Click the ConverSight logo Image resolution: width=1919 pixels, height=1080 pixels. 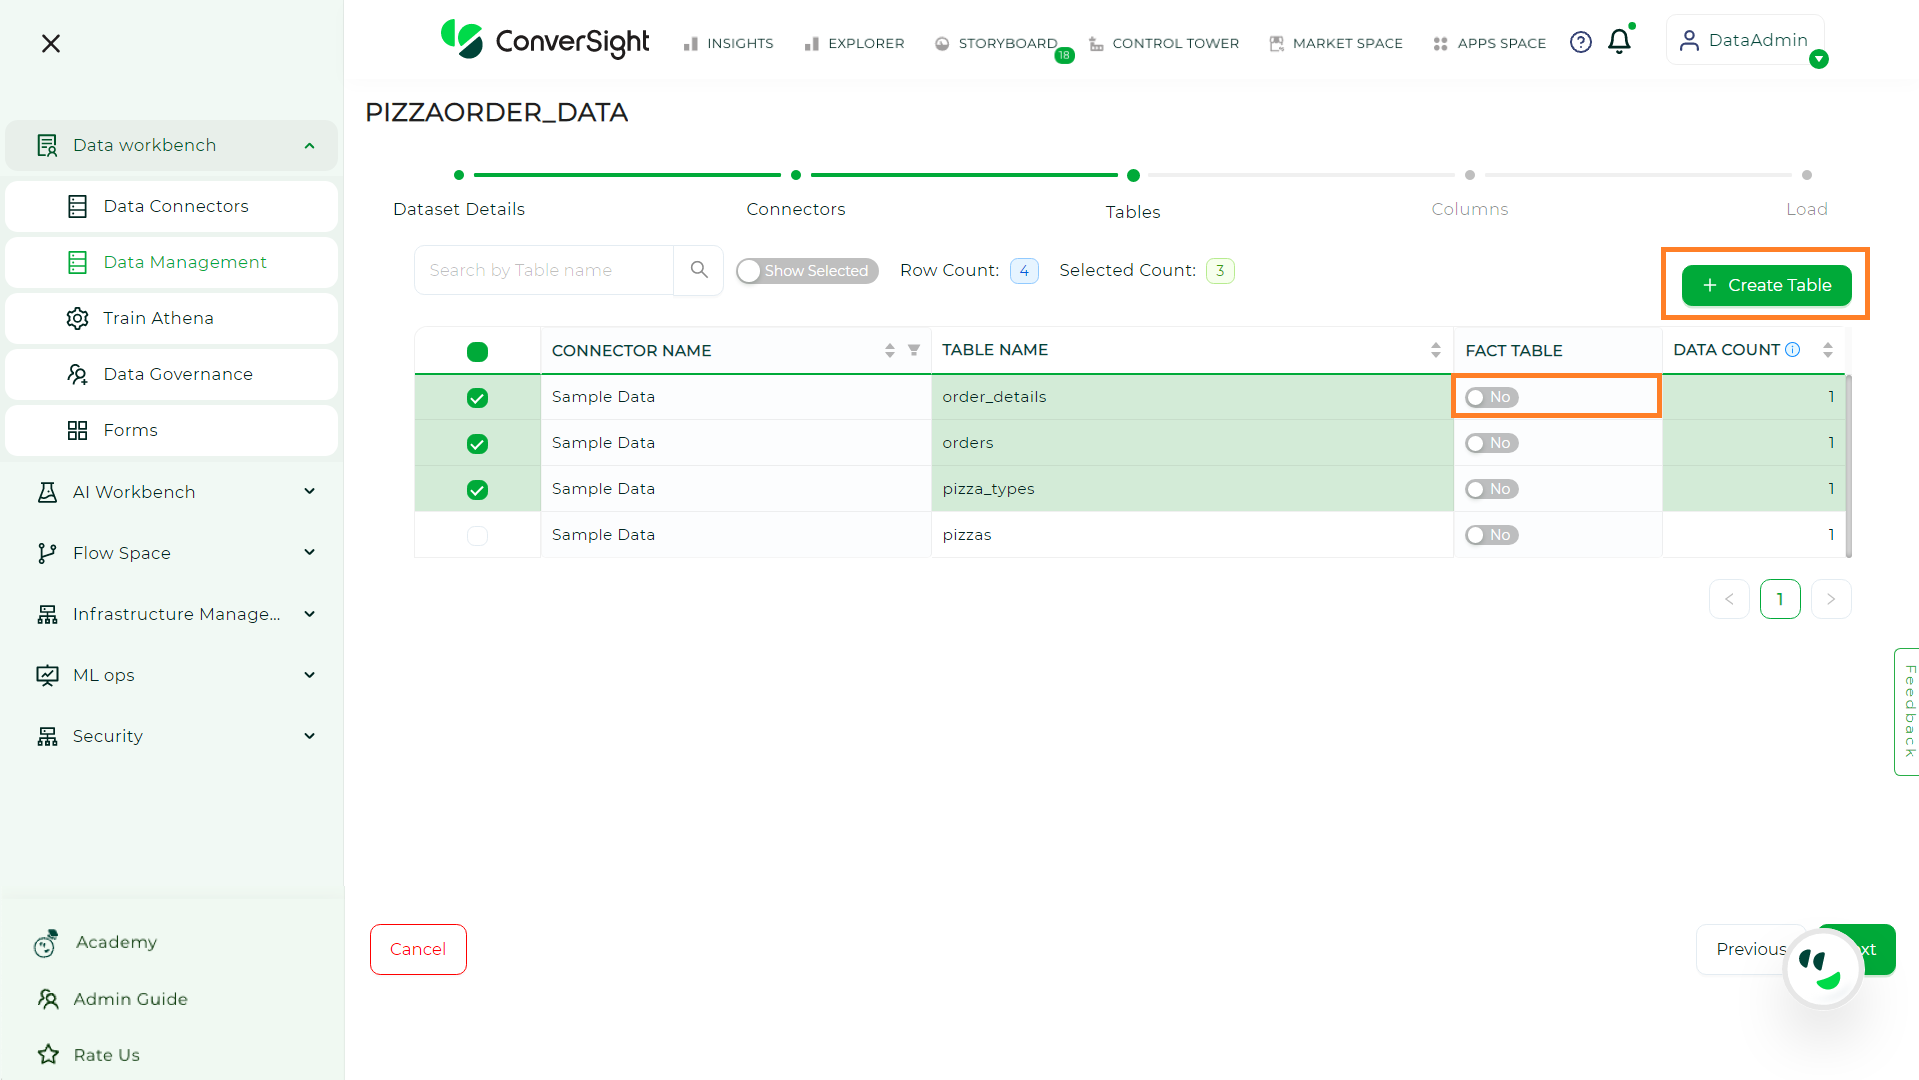545,40
